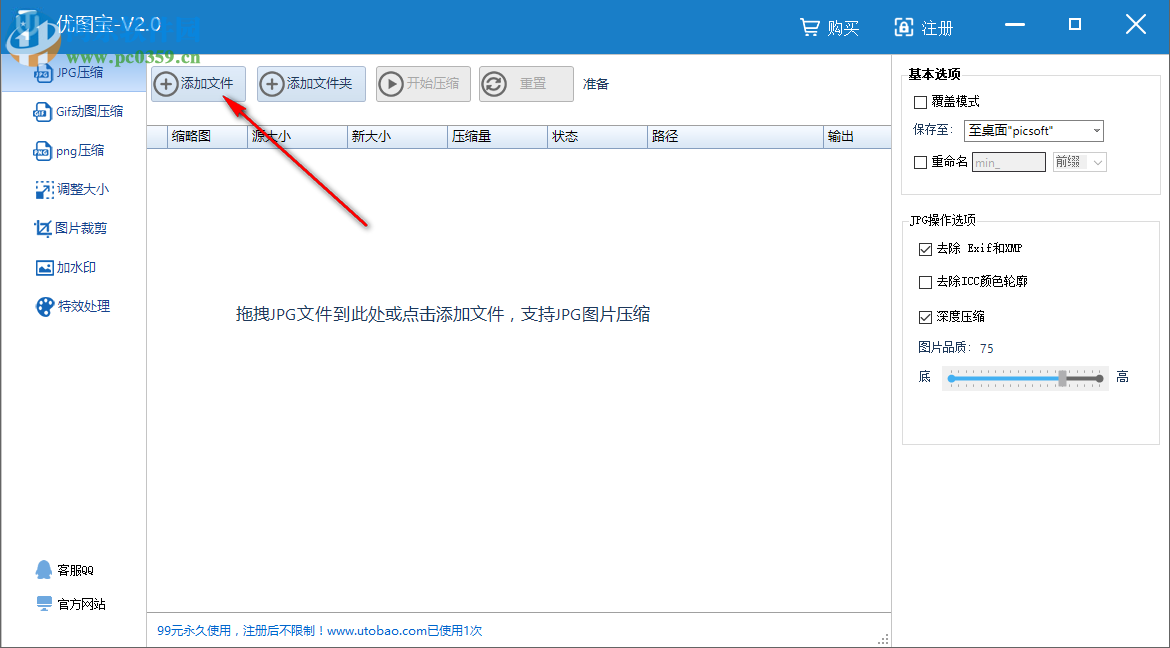Click the 输出 column header
Screen dimensions: 1170x648
click(x=857, y=137)
